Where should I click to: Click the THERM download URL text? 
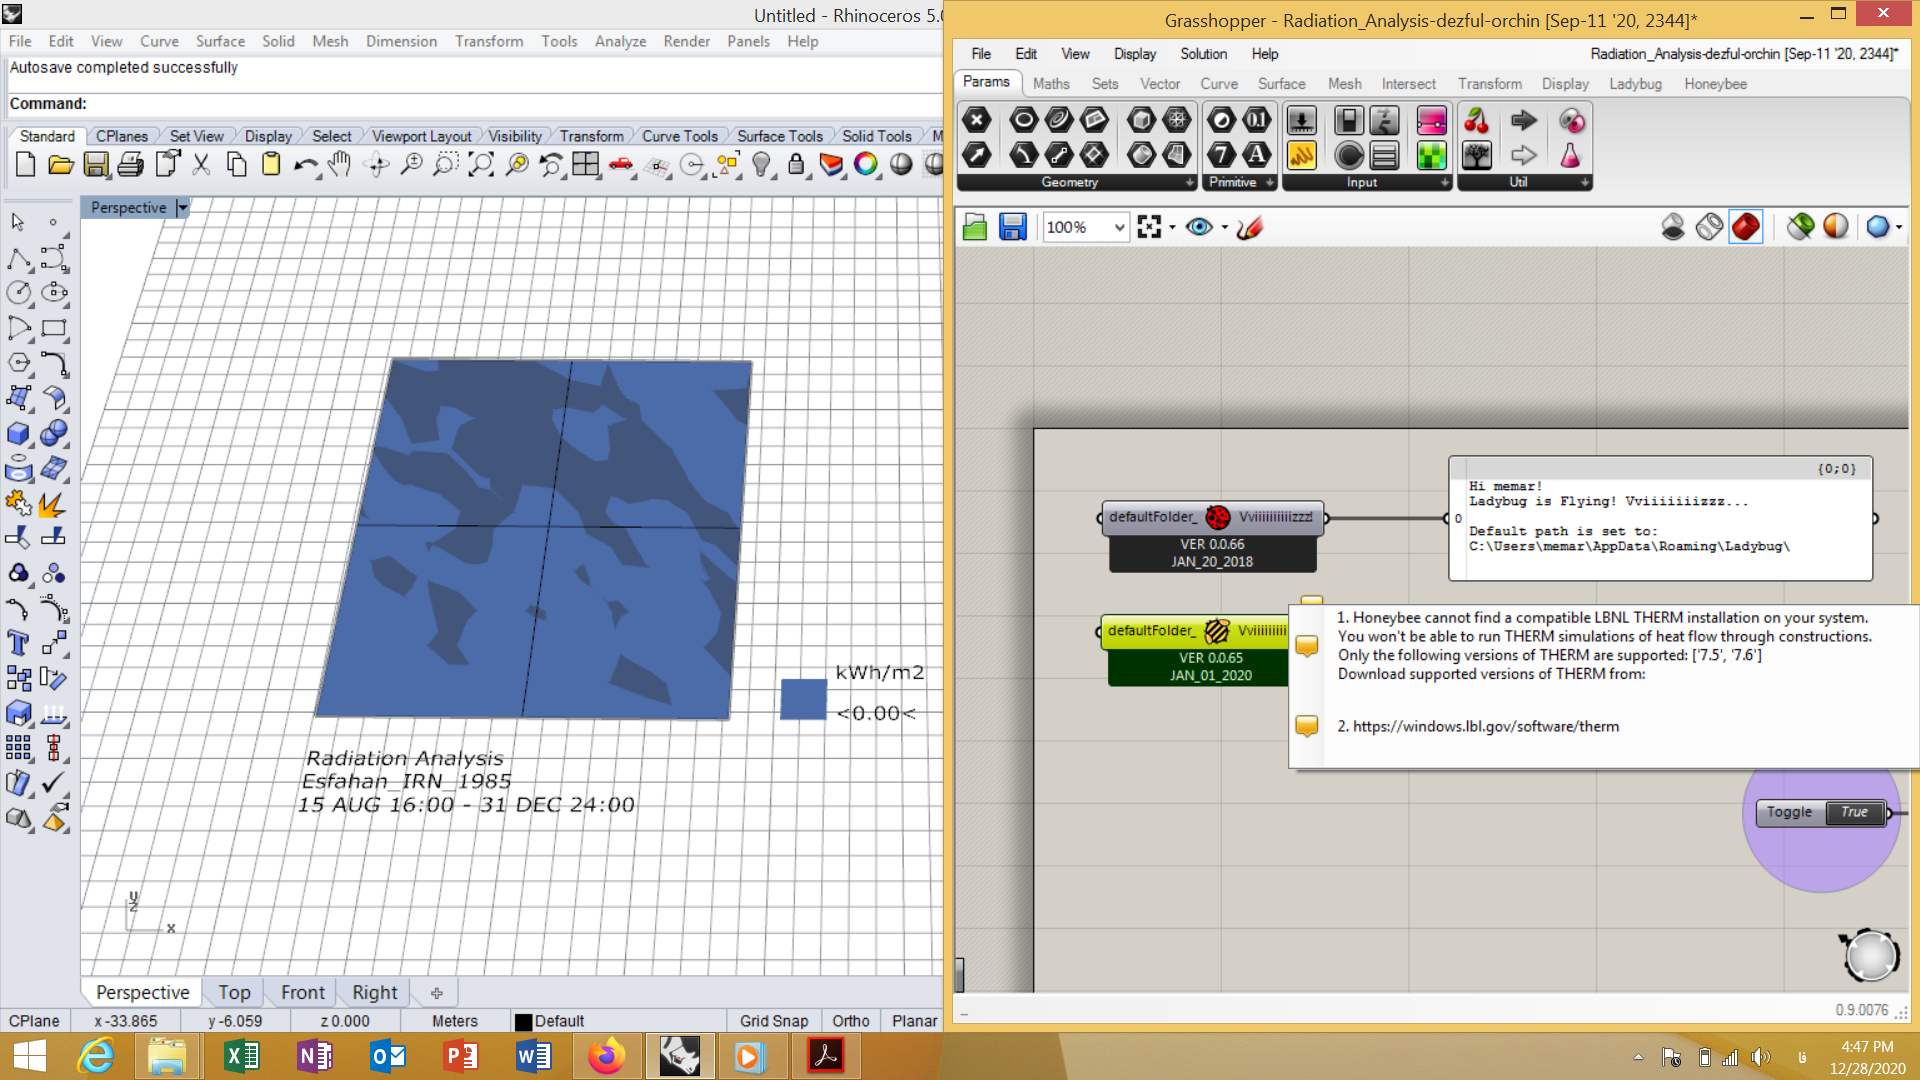coord(1486,726)
